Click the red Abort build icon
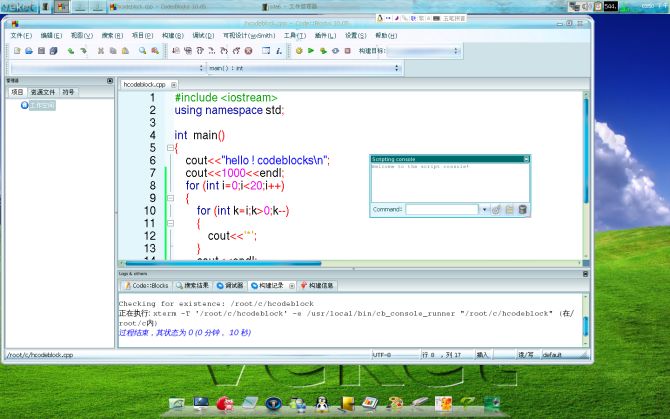Screen dimensions: 670x419 [x=347, y=51]
